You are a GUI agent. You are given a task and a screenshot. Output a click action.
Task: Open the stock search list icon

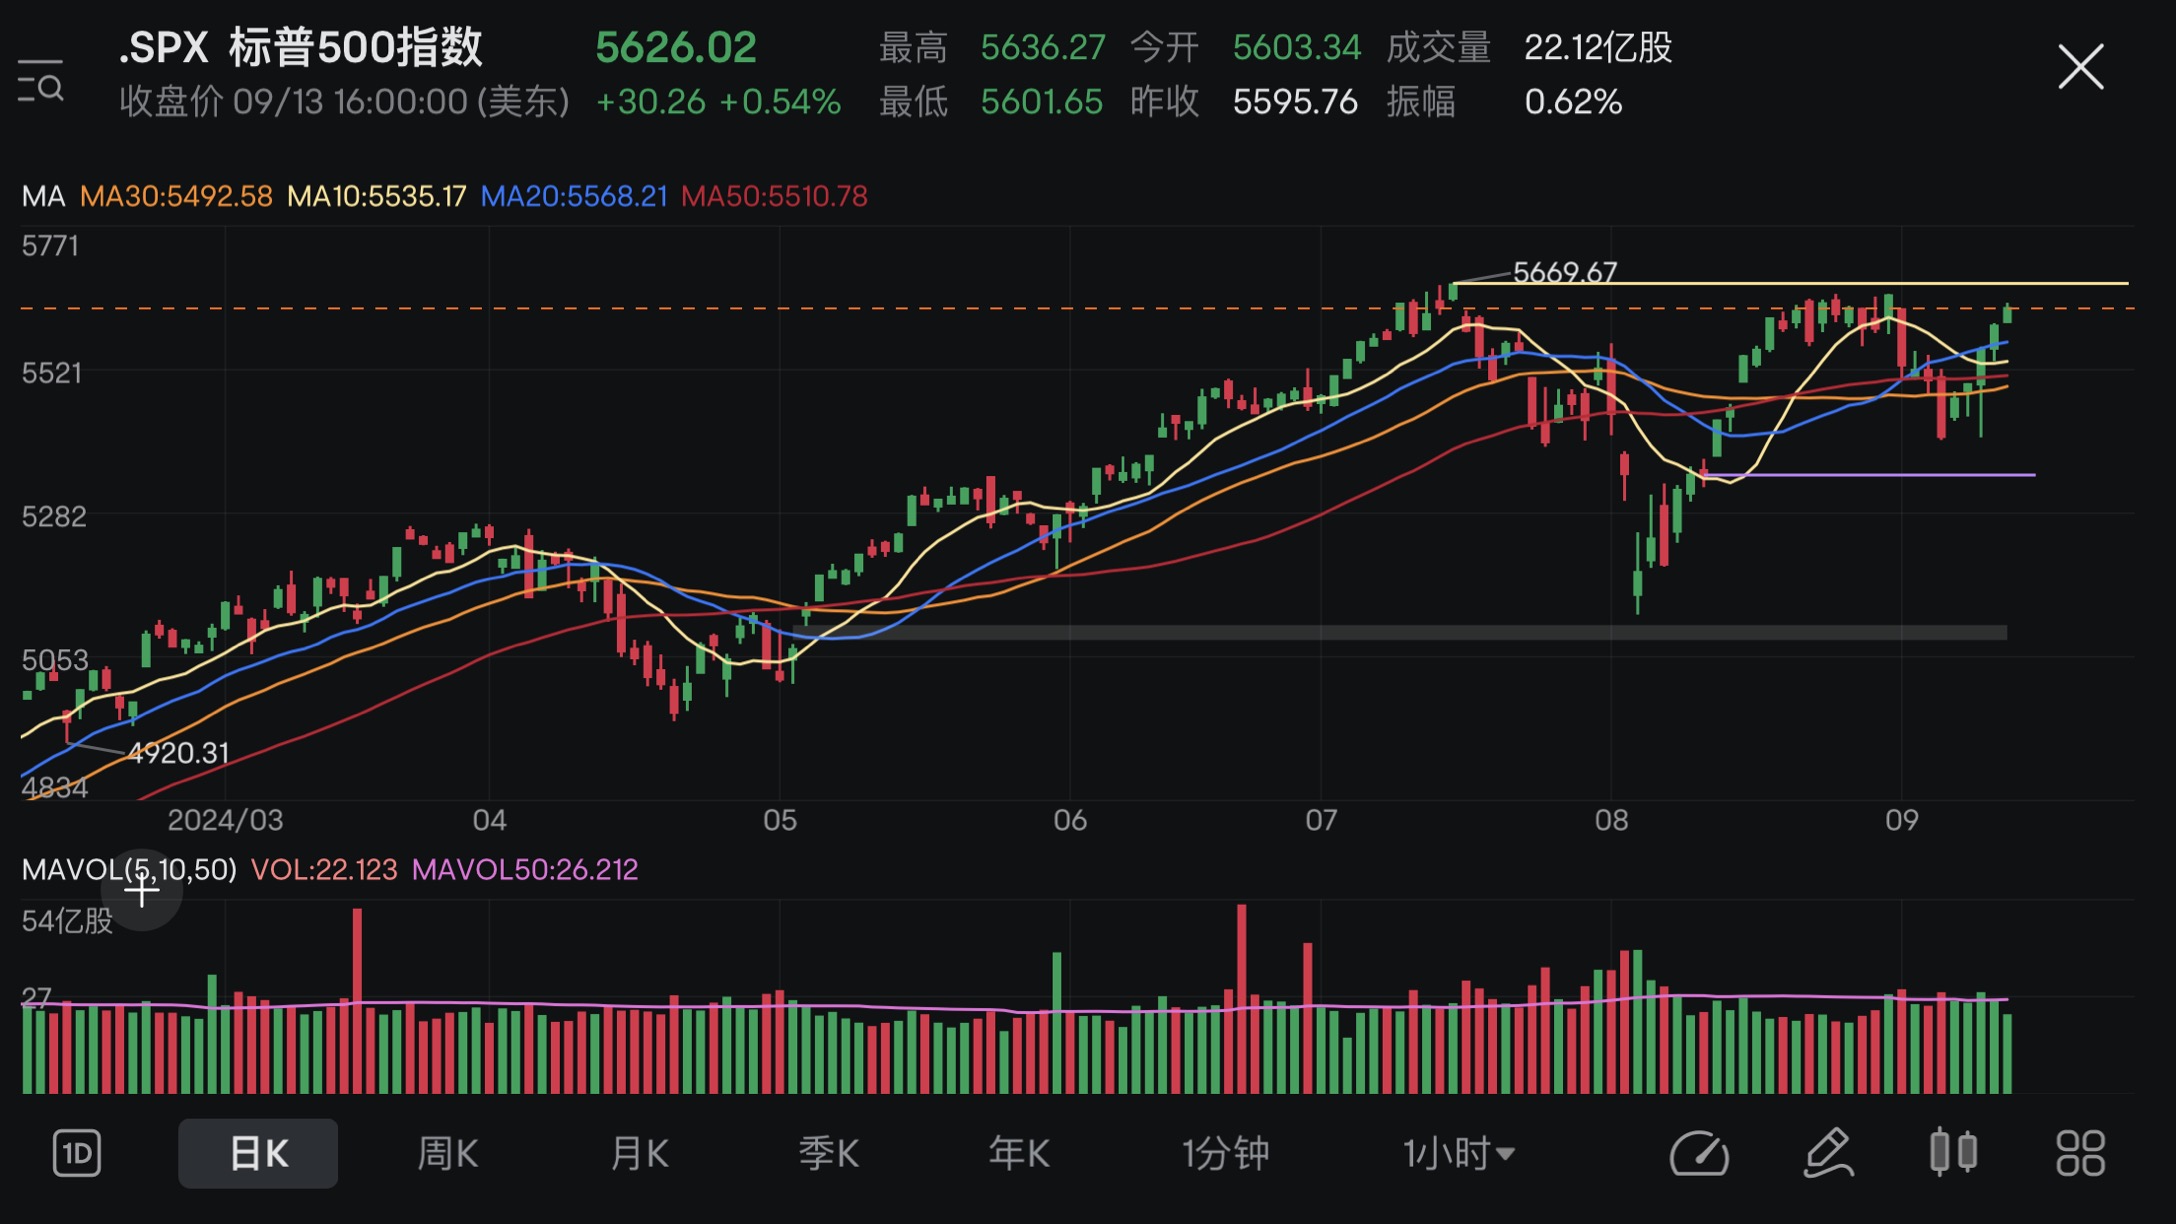coord(41,81)
